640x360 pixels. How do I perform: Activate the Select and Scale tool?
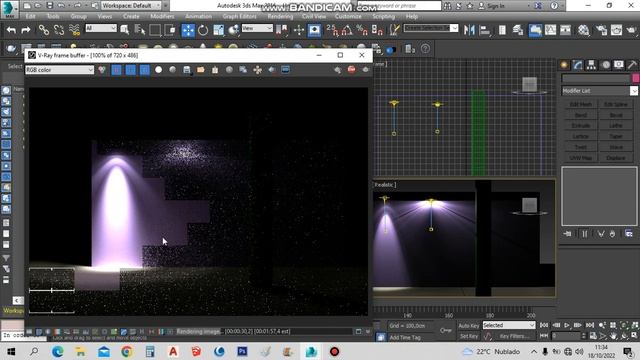point(218,30)
